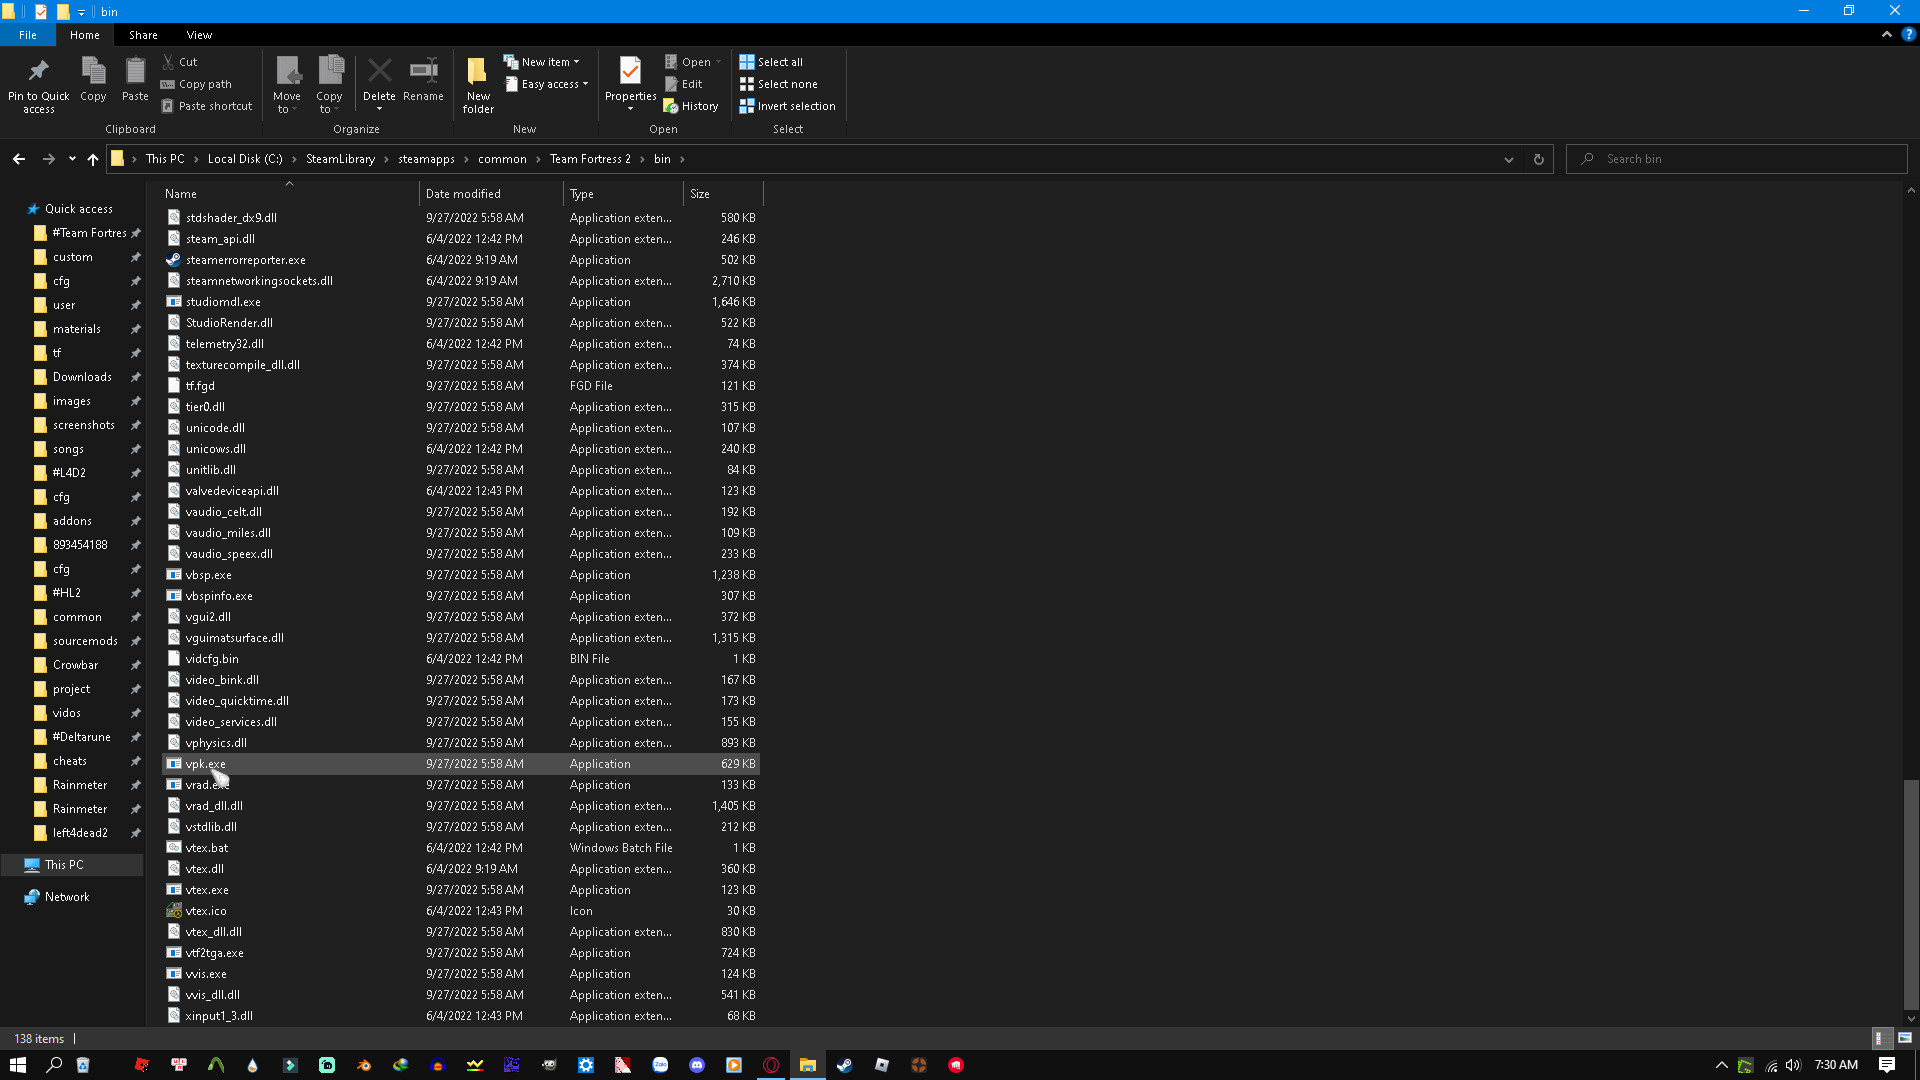Open the Share ribbon tab
1920x1080 pixels.
click(143, 34)
